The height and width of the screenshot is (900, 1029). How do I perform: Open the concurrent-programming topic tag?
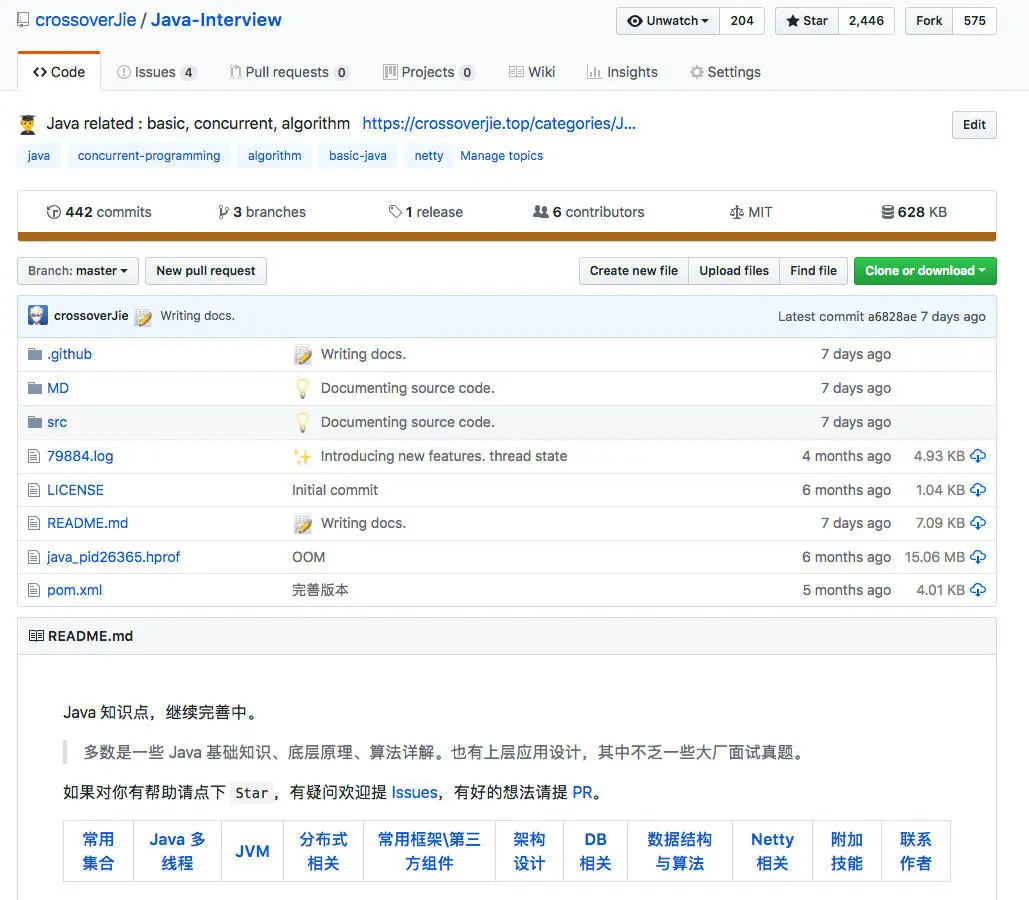tap(148, 155)
